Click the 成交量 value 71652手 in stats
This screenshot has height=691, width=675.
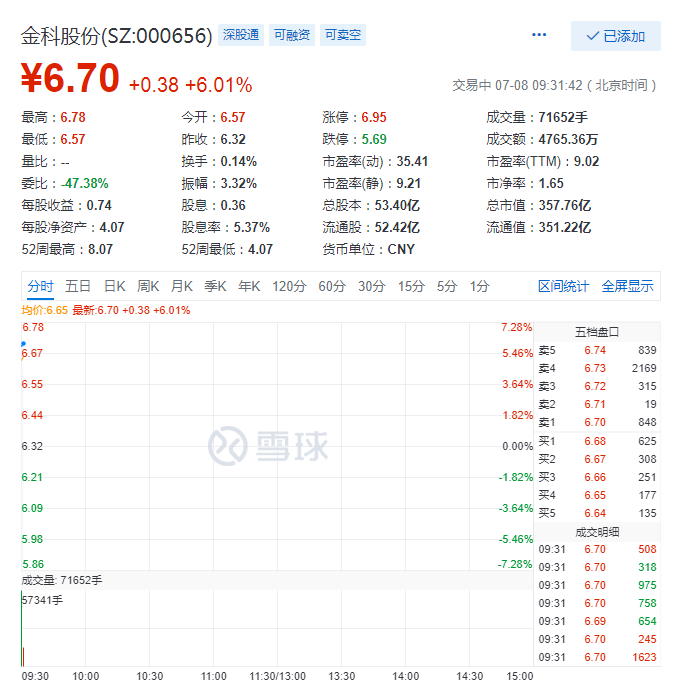pos(563,117)
